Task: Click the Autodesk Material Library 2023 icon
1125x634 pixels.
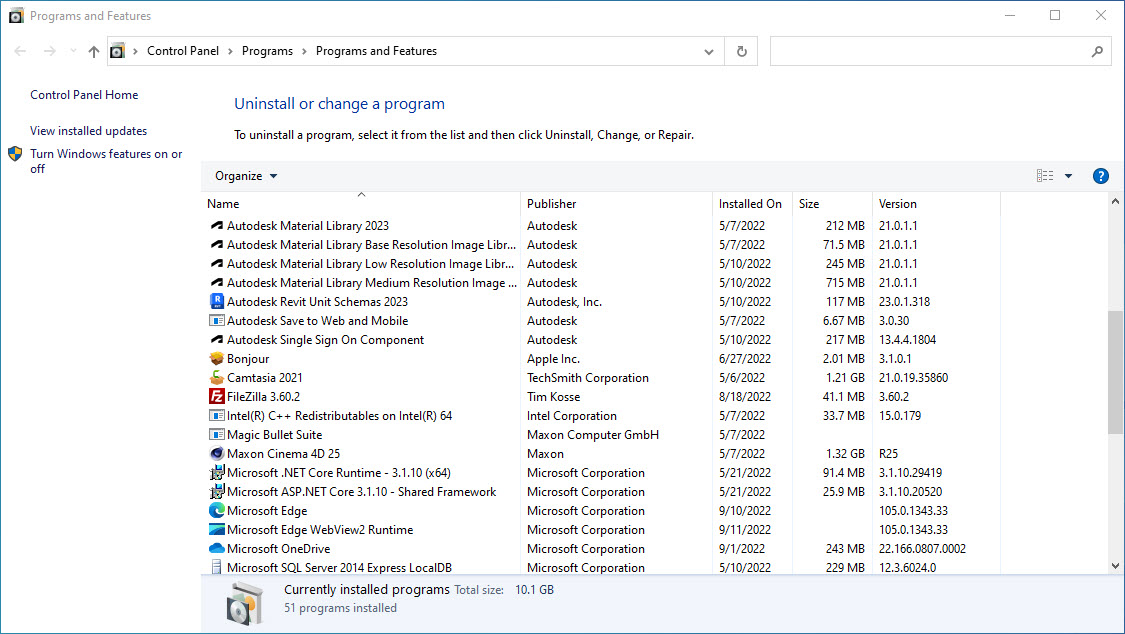Action: (216, 225)
